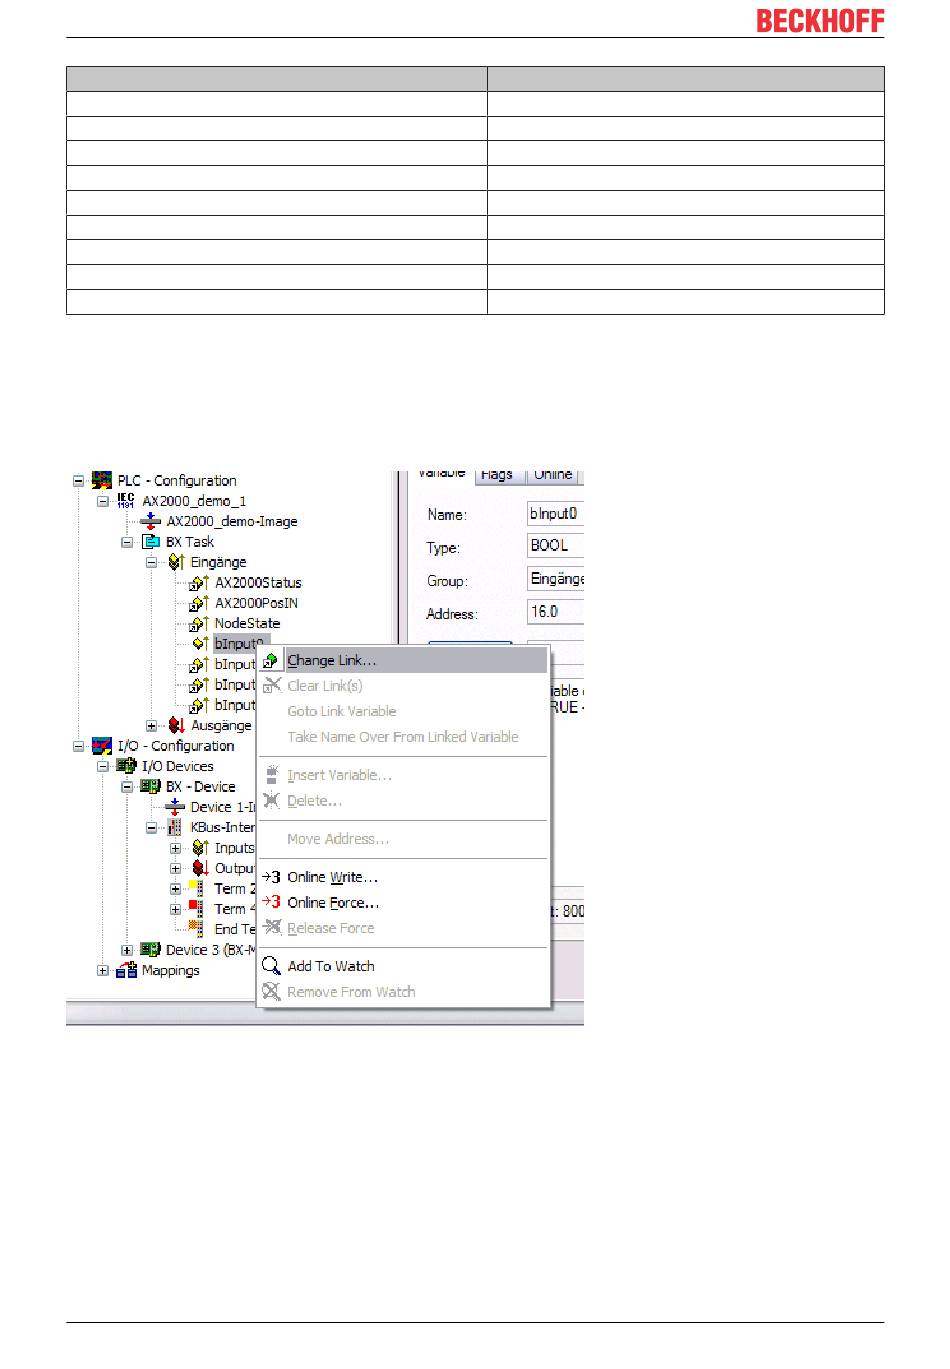Screen dimensions: 950x1369
Task: Select the Ausgänge outputs group icon
Action: click(176, 725)
